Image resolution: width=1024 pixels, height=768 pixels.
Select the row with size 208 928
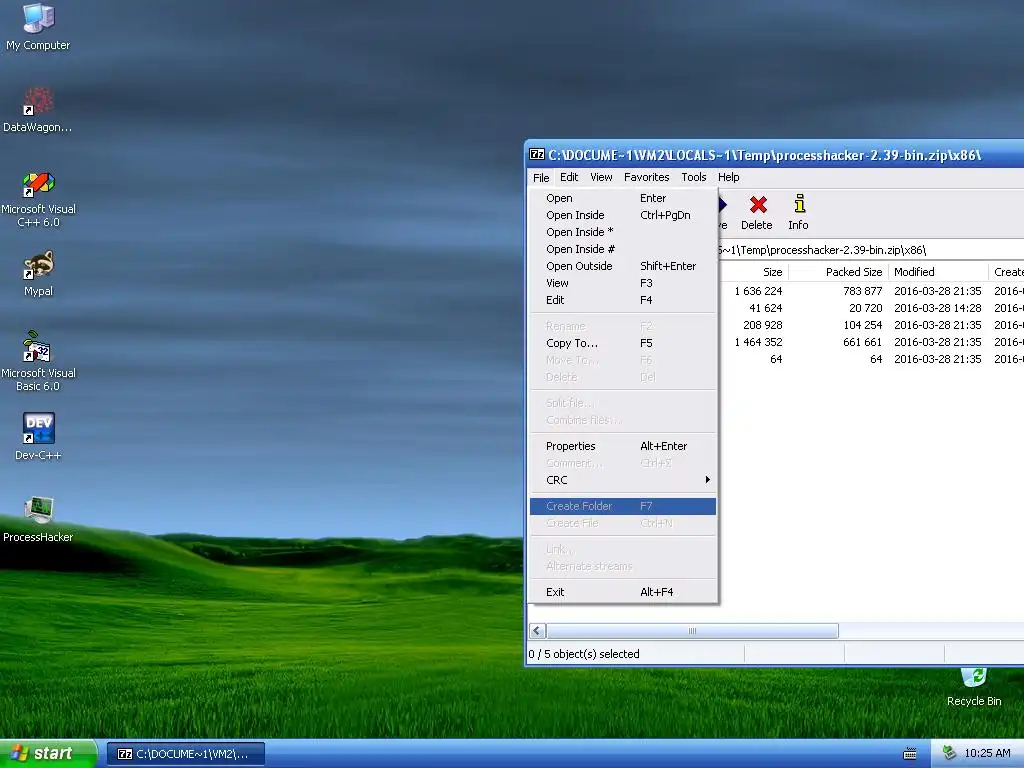click(871, 325)
